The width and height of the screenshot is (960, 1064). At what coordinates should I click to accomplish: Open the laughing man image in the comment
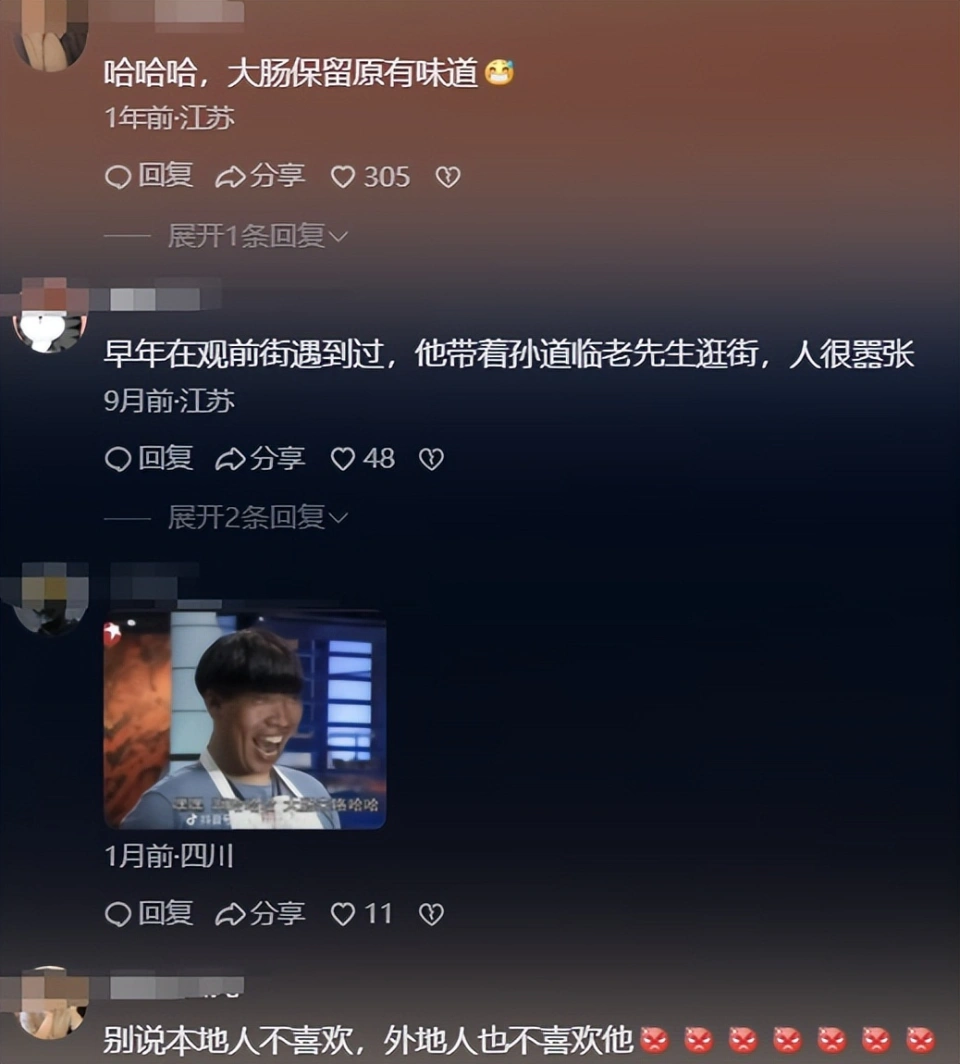click(x=245, y=721)
